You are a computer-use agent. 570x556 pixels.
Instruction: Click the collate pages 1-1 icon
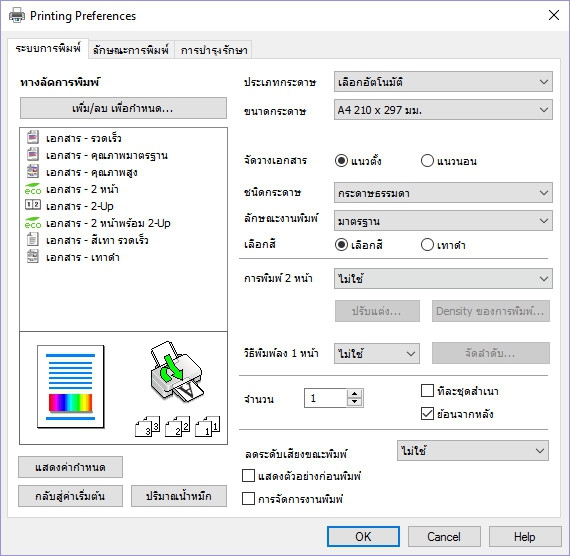(208, 426)
